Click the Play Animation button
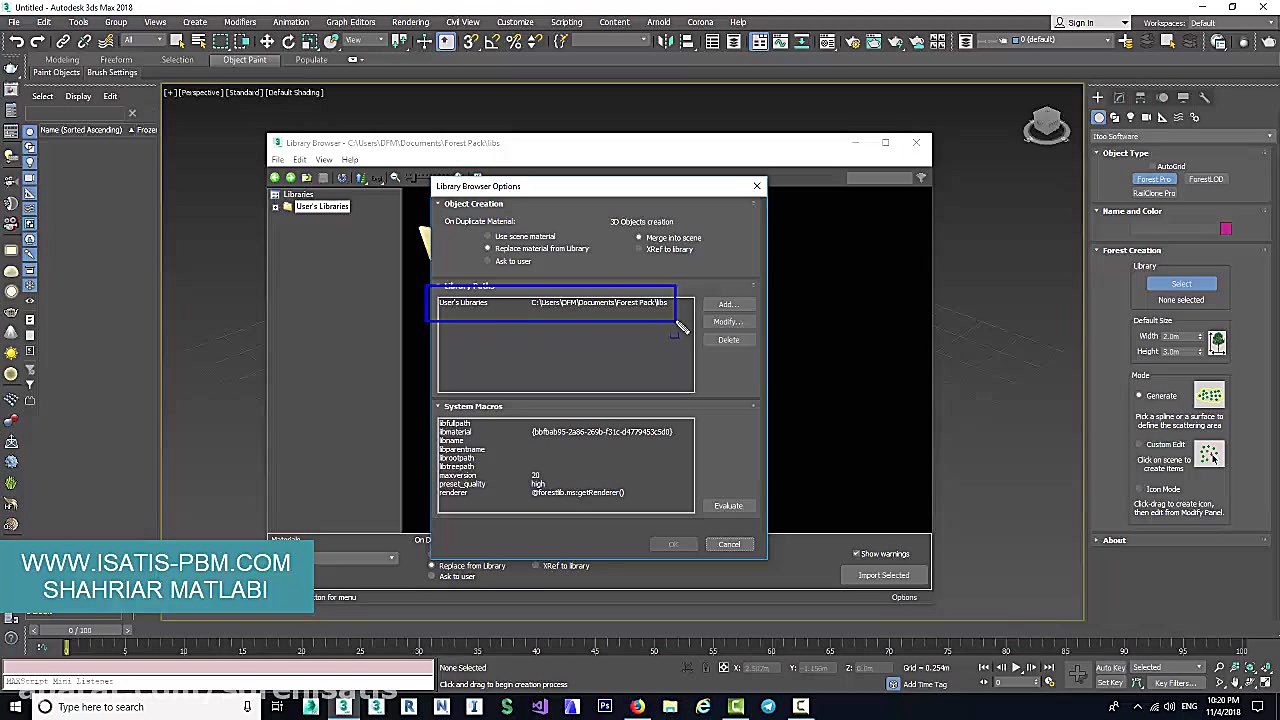Viewport: 1280px width, 720px height. pos(1016,667)
